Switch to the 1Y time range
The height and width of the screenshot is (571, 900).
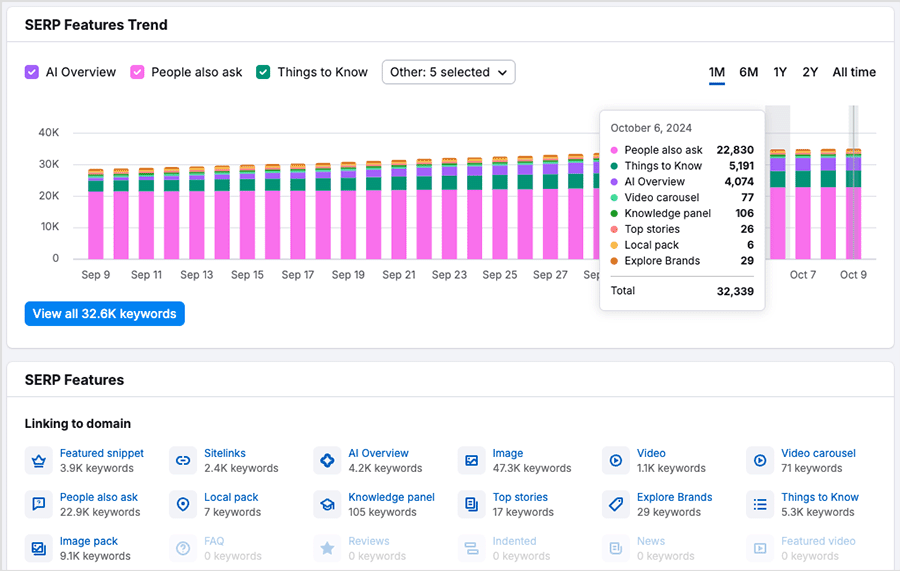(x=779, y=72)
